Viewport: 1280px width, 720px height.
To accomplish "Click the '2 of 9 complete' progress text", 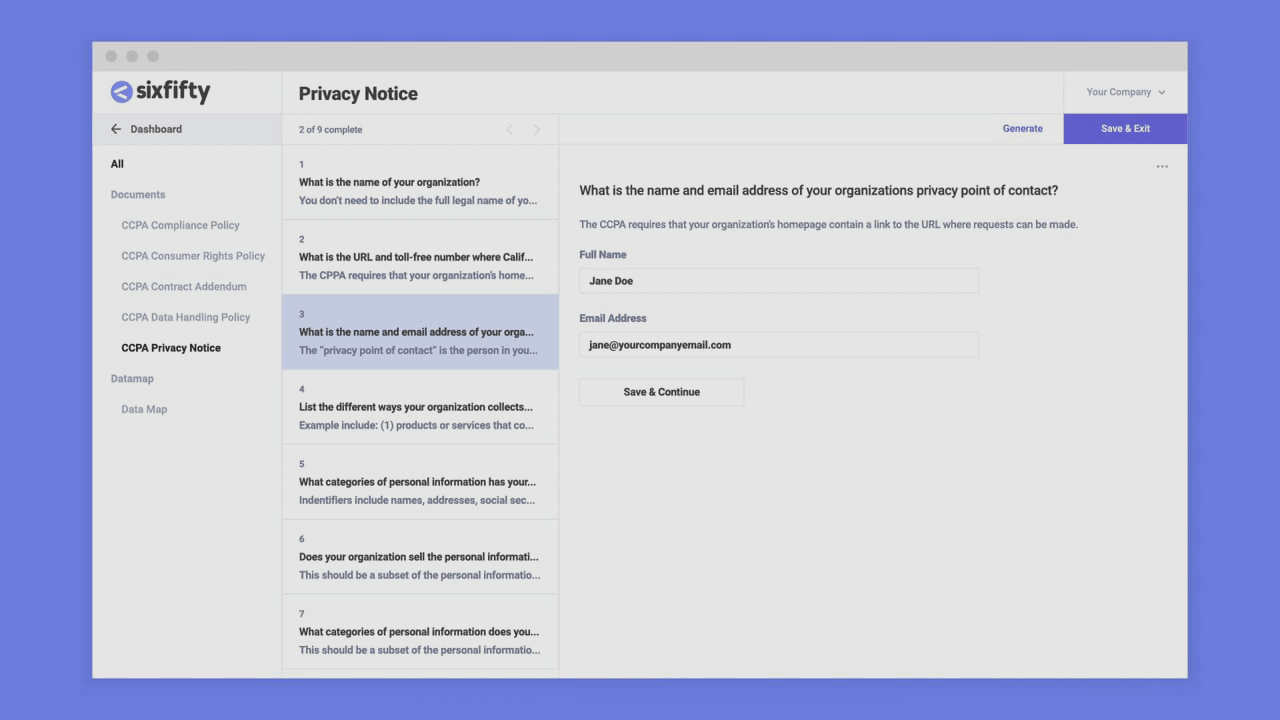I will (330, 130).
